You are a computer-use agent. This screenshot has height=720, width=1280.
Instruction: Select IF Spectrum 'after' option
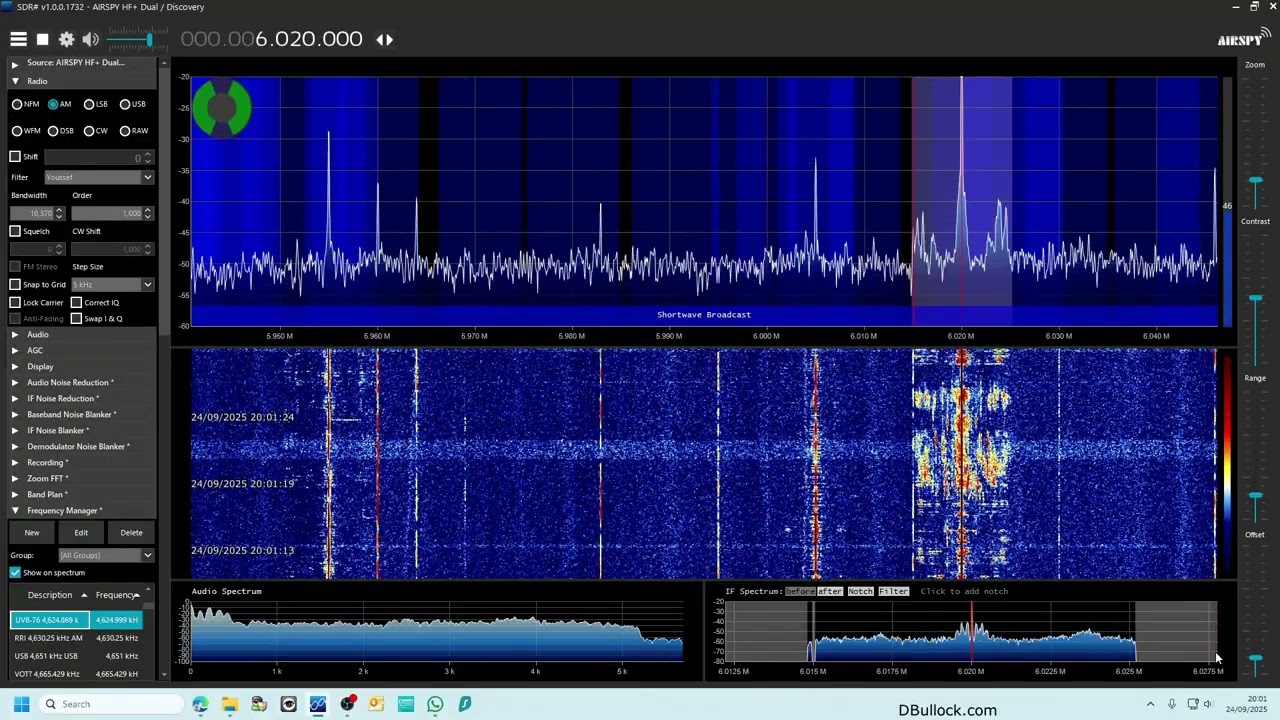coord(830,591)
